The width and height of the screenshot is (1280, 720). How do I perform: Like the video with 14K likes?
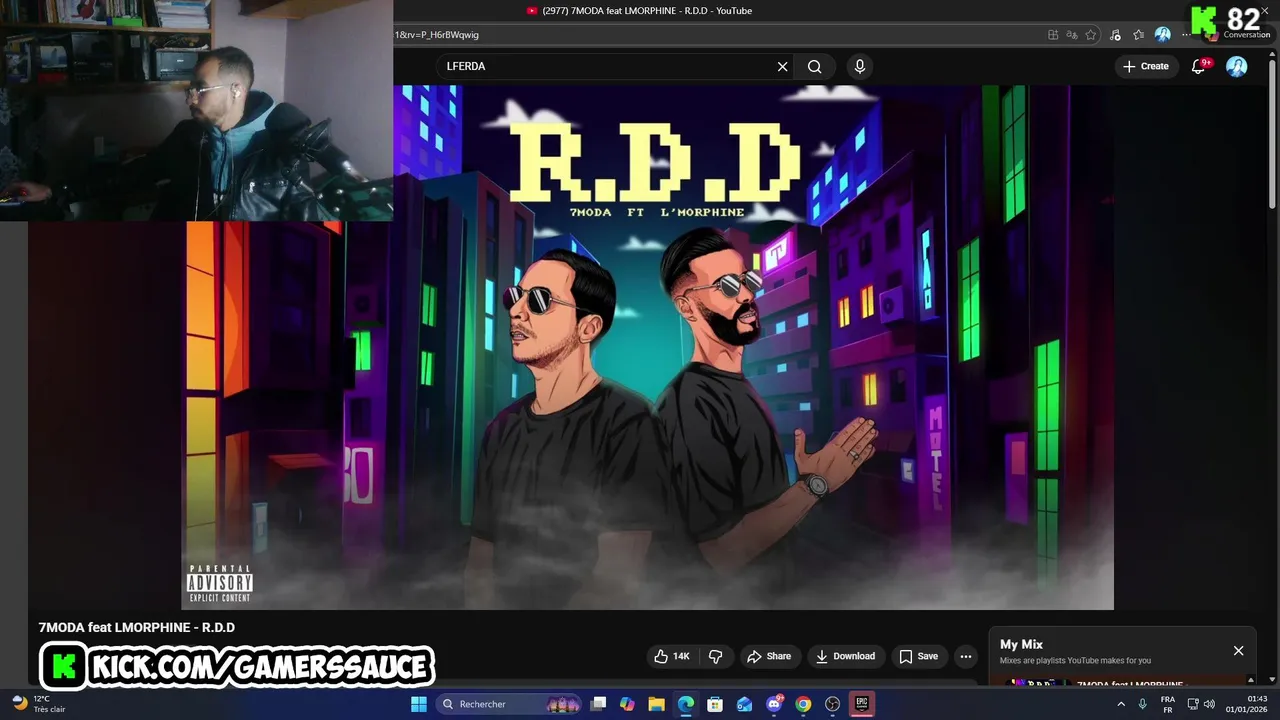point(672,656)
